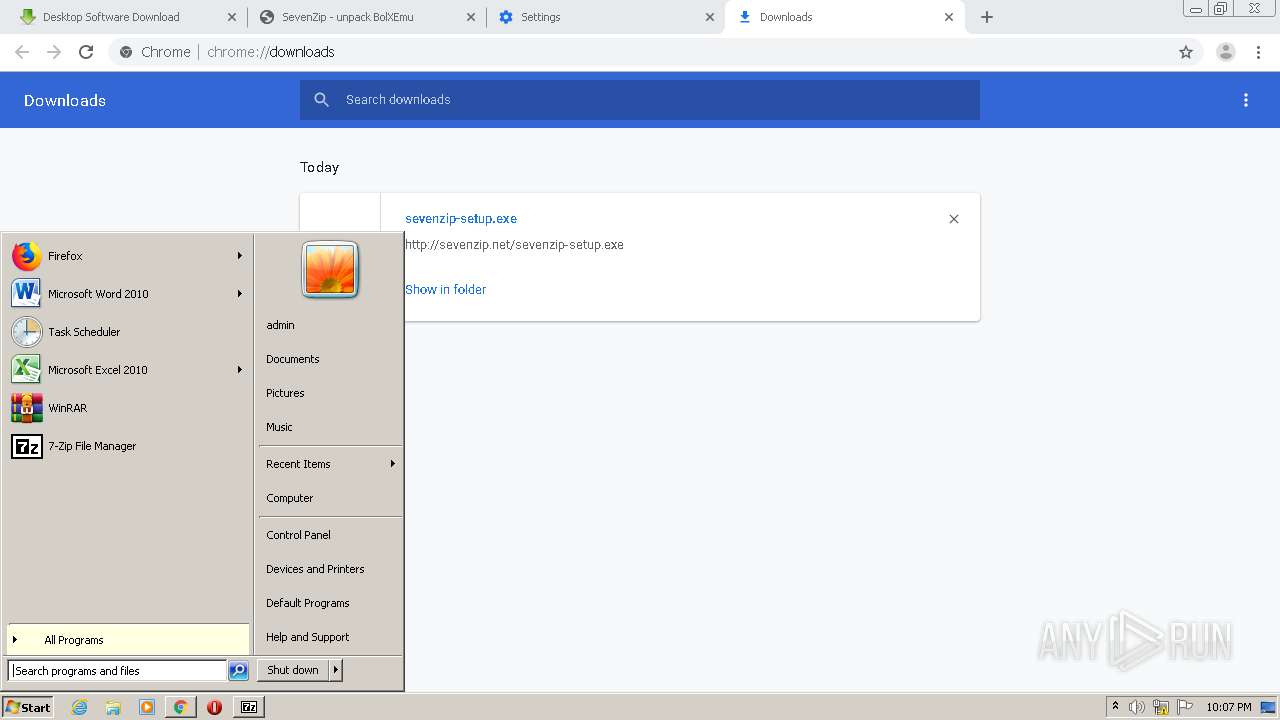The width and height of the screenshot is (1280, 720).
Task: Open the volume speaker tray icon
Action: pyautogui.click(x=1137, y=707)
